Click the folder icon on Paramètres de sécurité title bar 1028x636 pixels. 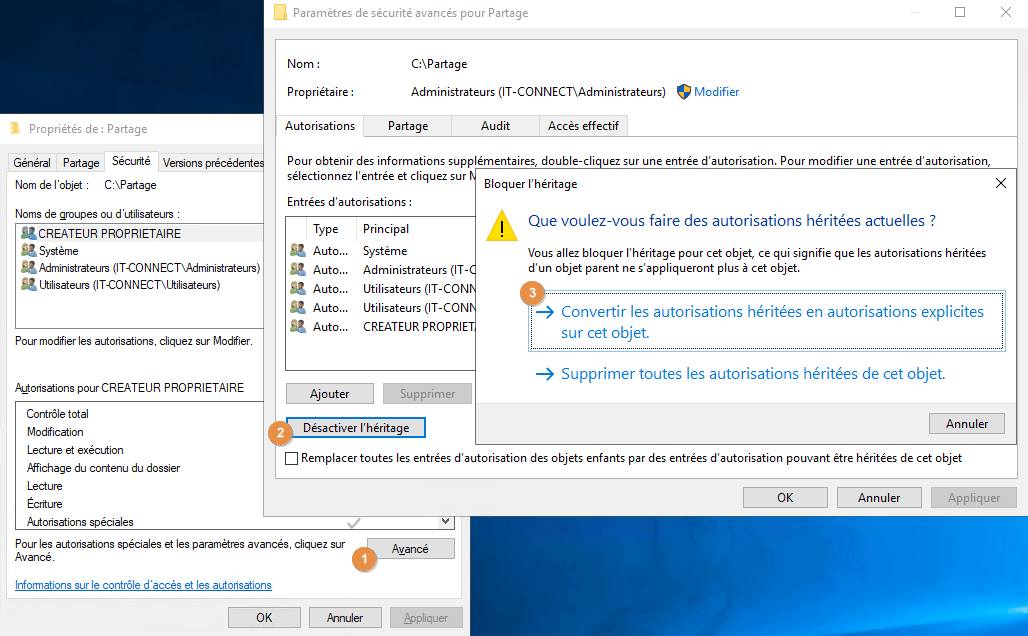(279, 12)
